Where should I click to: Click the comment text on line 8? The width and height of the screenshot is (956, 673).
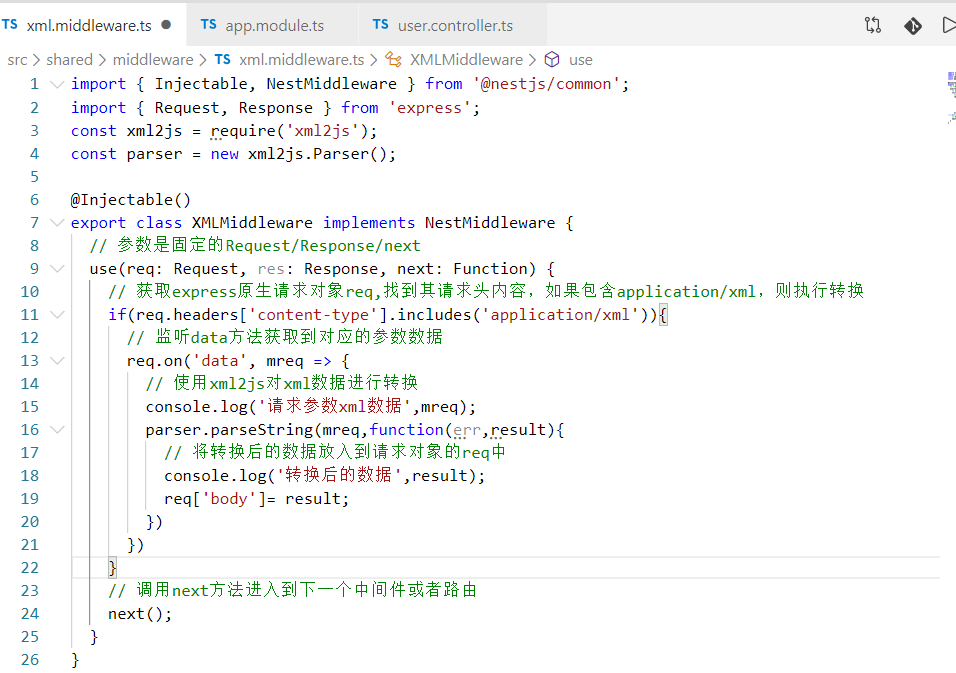255,245
